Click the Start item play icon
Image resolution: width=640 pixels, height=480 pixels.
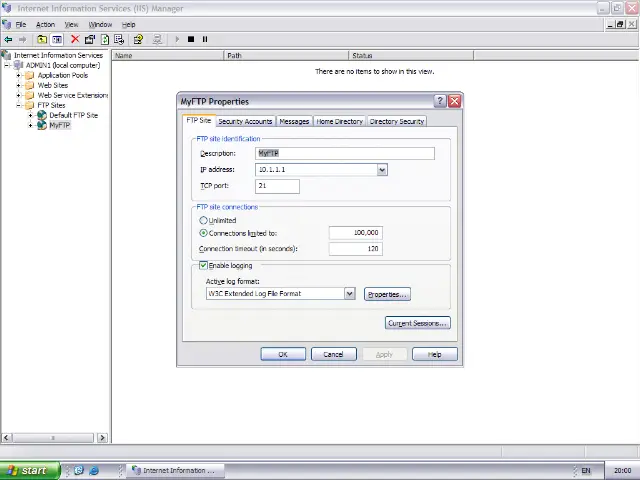(177, 39)
